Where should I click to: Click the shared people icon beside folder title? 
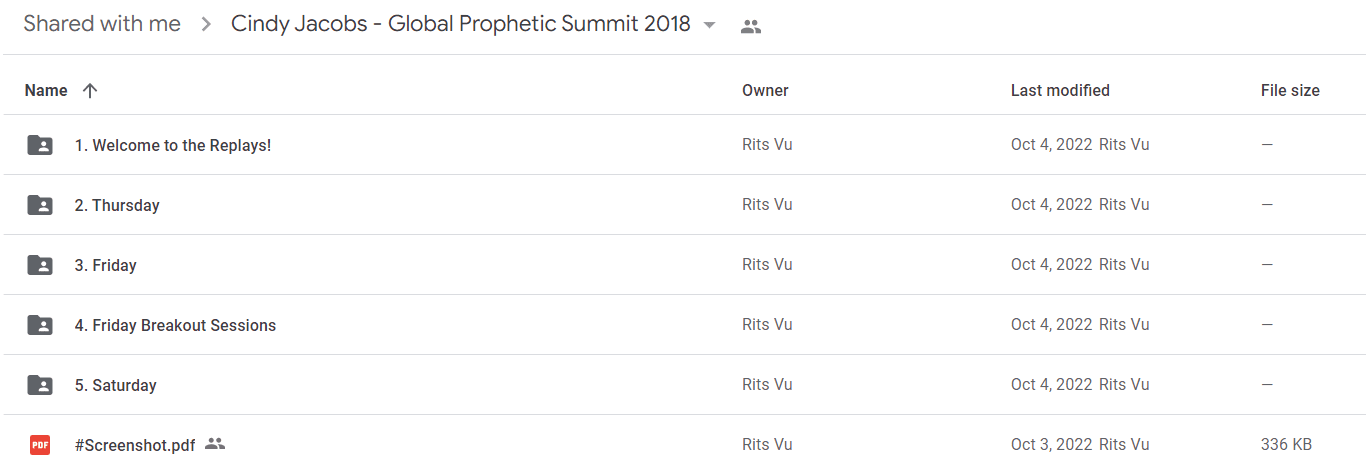(x=751, y=27)
